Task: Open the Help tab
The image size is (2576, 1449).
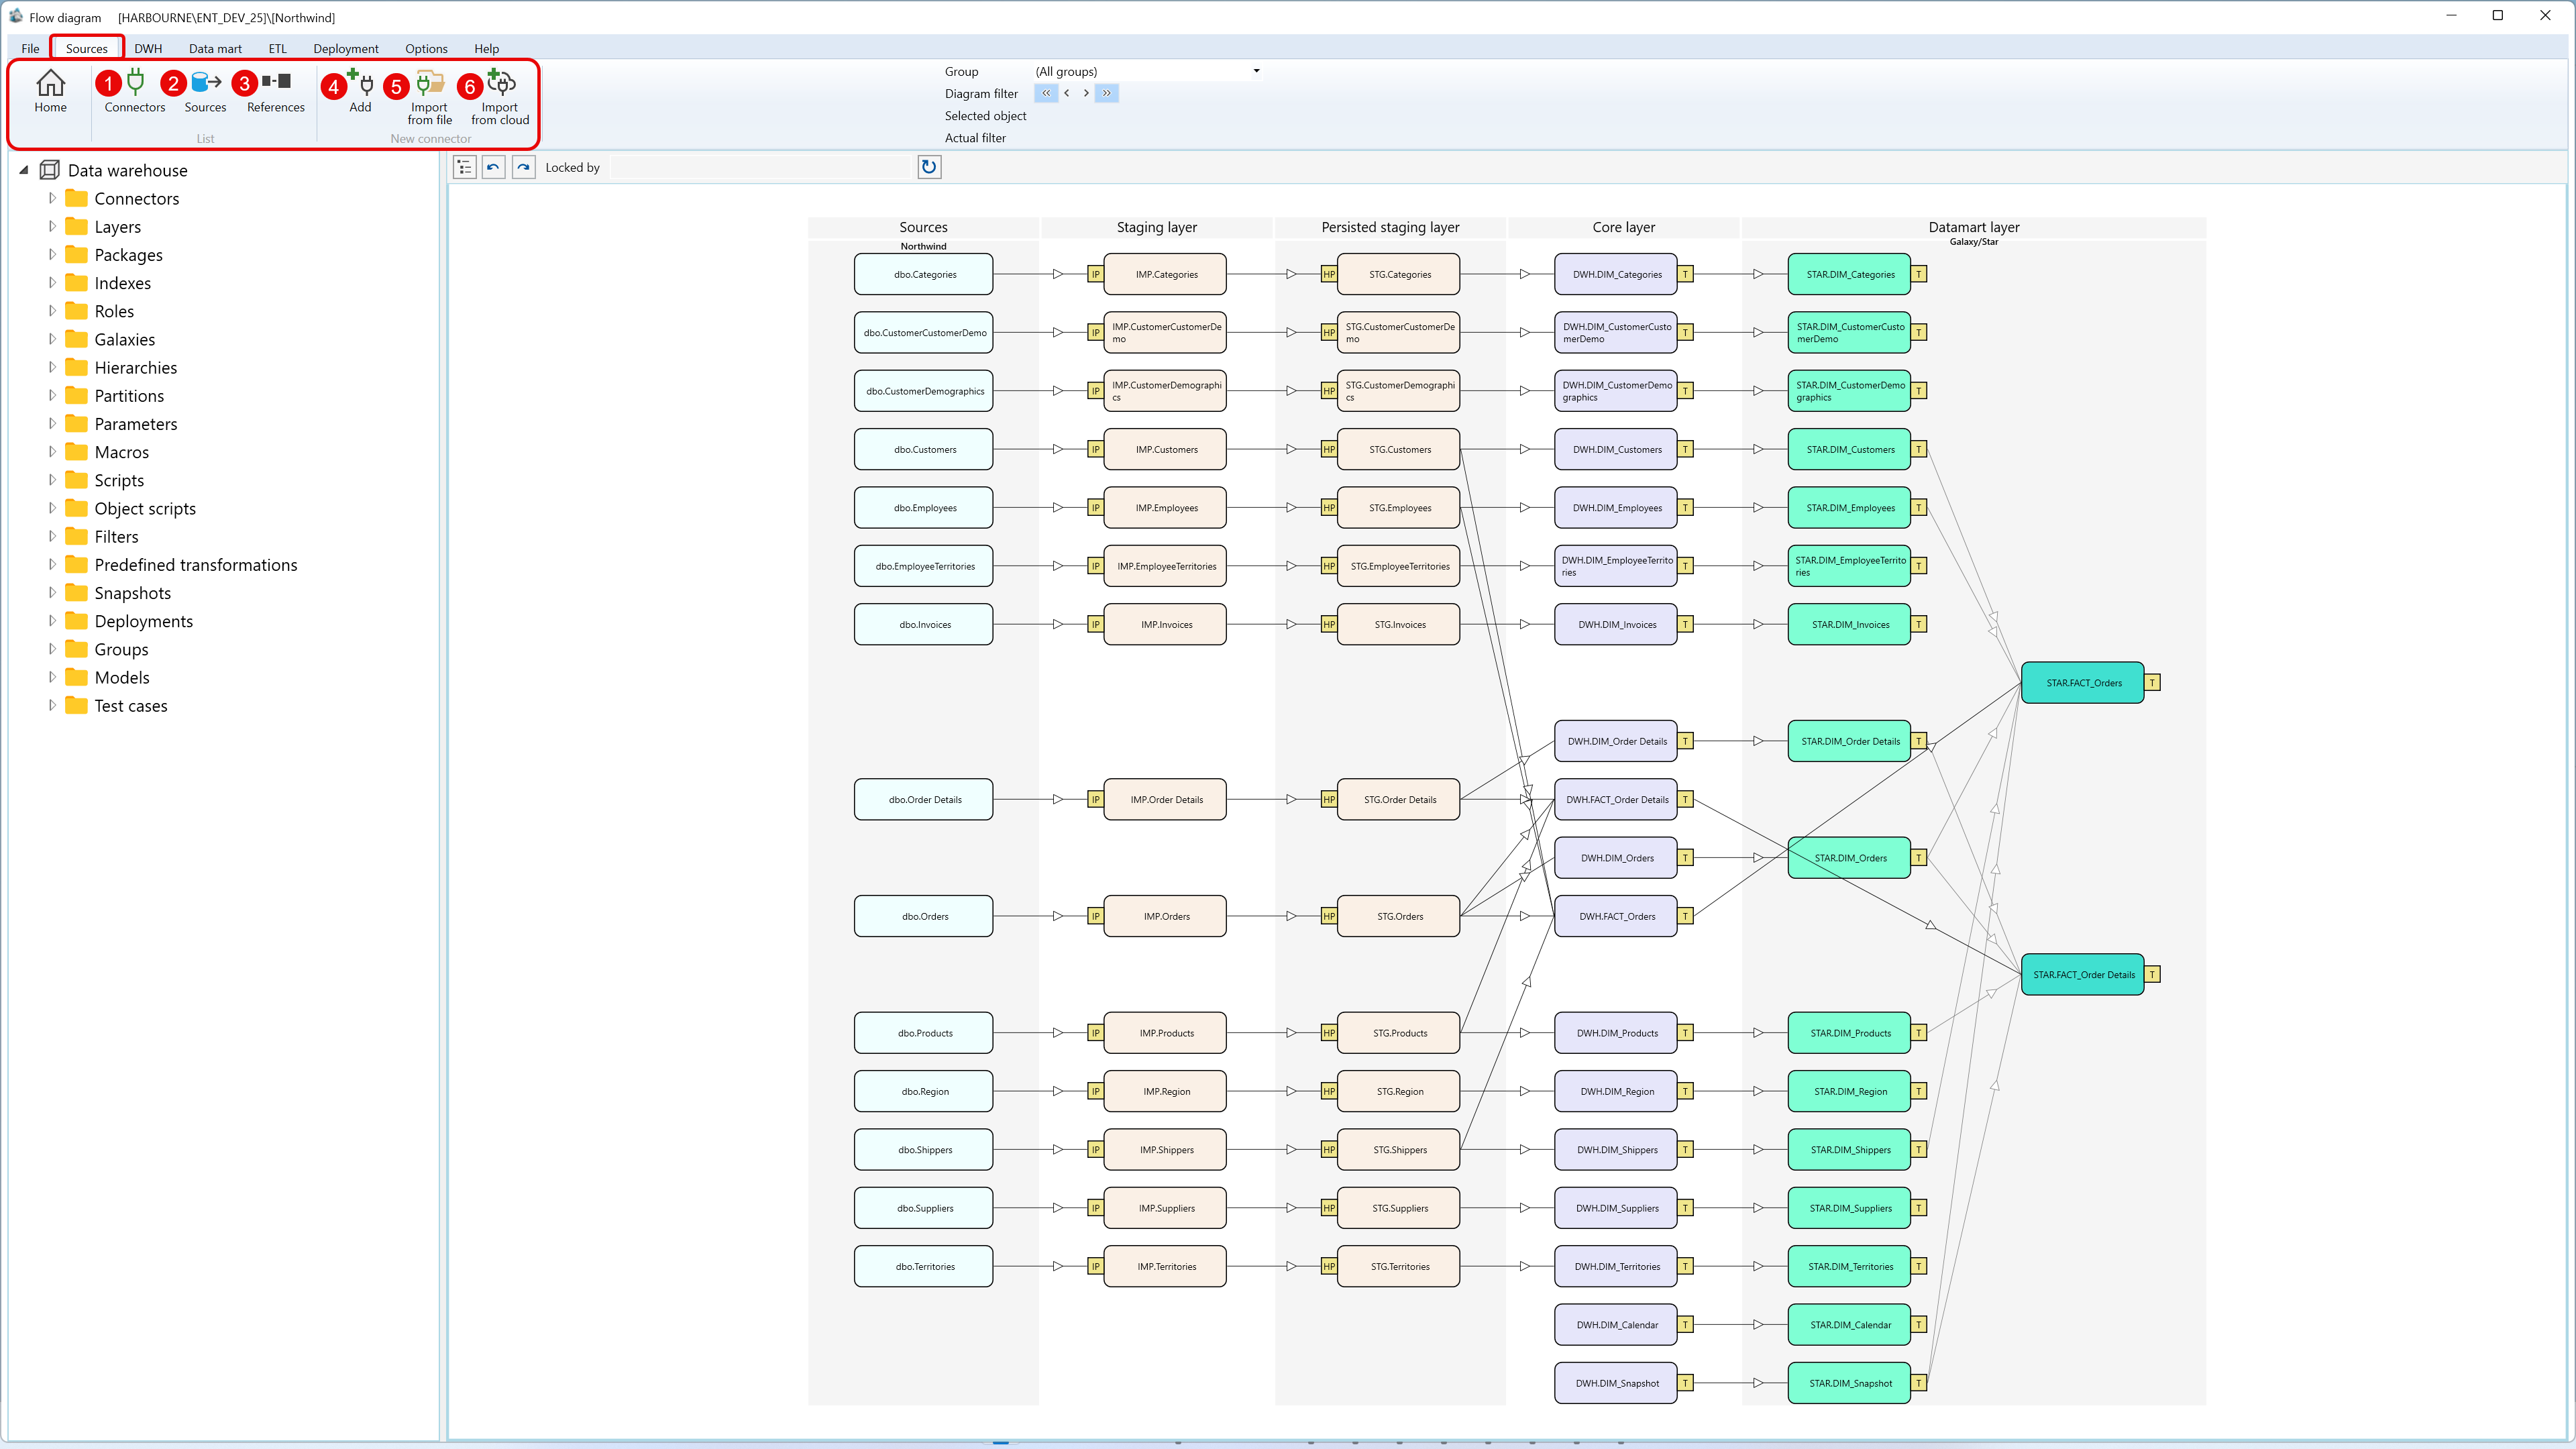Action: coord(486,48)
